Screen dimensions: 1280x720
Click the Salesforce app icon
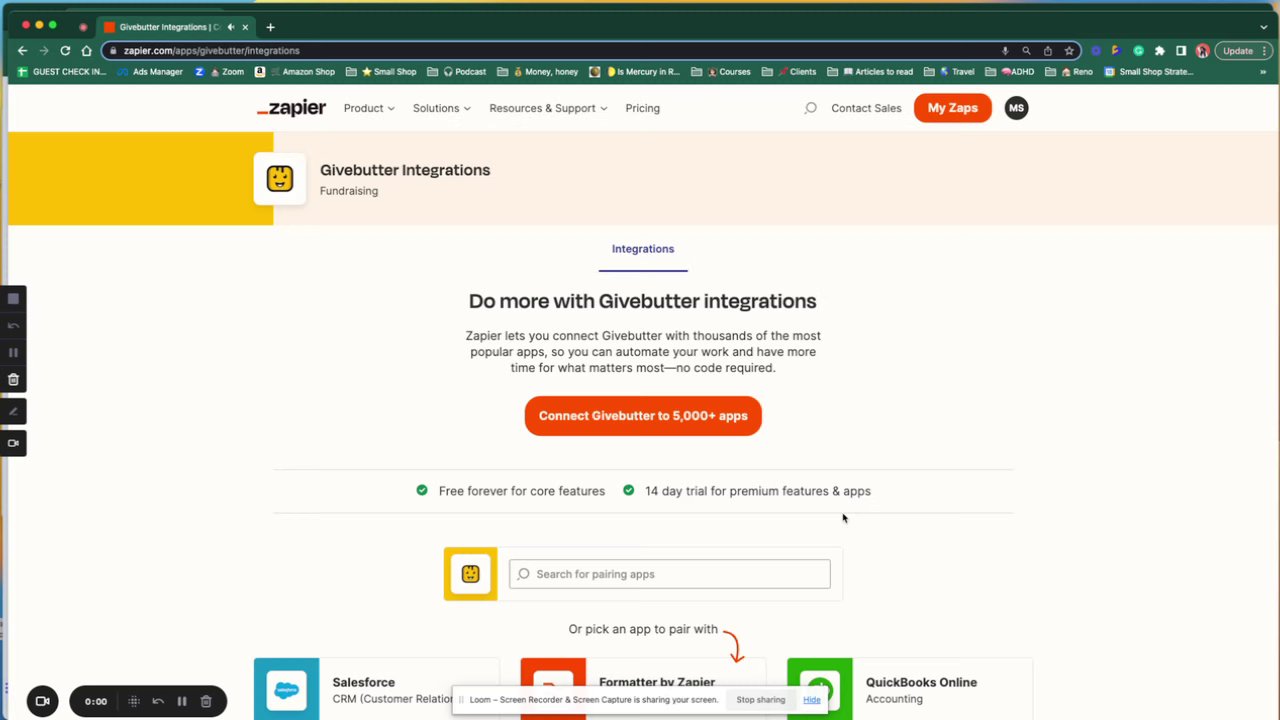(x=287, y=689)
